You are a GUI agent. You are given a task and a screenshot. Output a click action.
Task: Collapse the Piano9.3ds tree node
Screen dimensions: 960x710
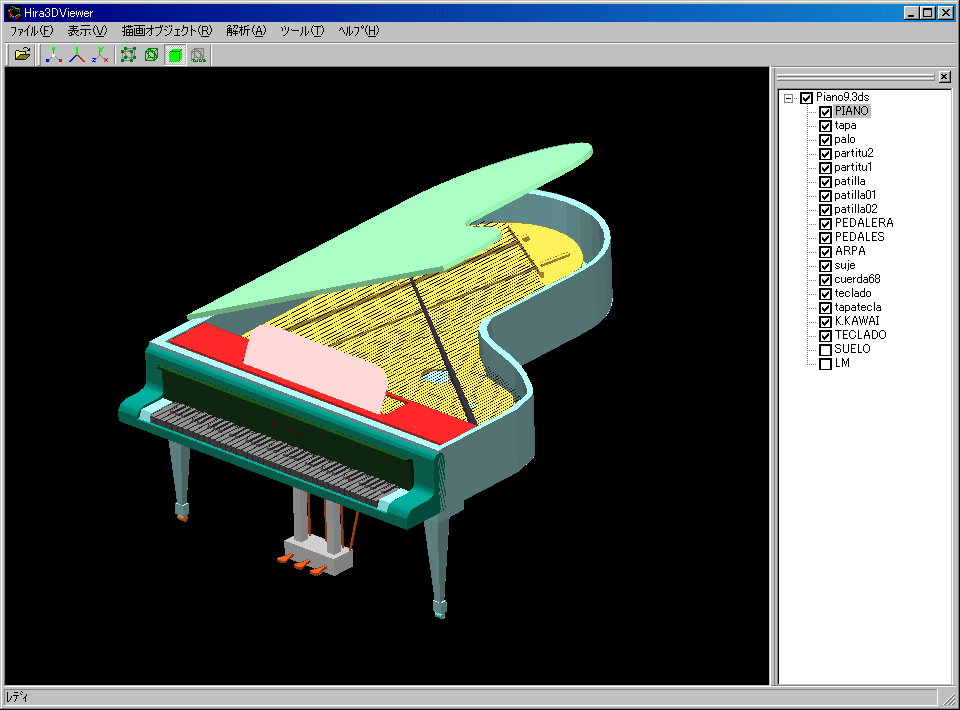(x=789, y=98)
